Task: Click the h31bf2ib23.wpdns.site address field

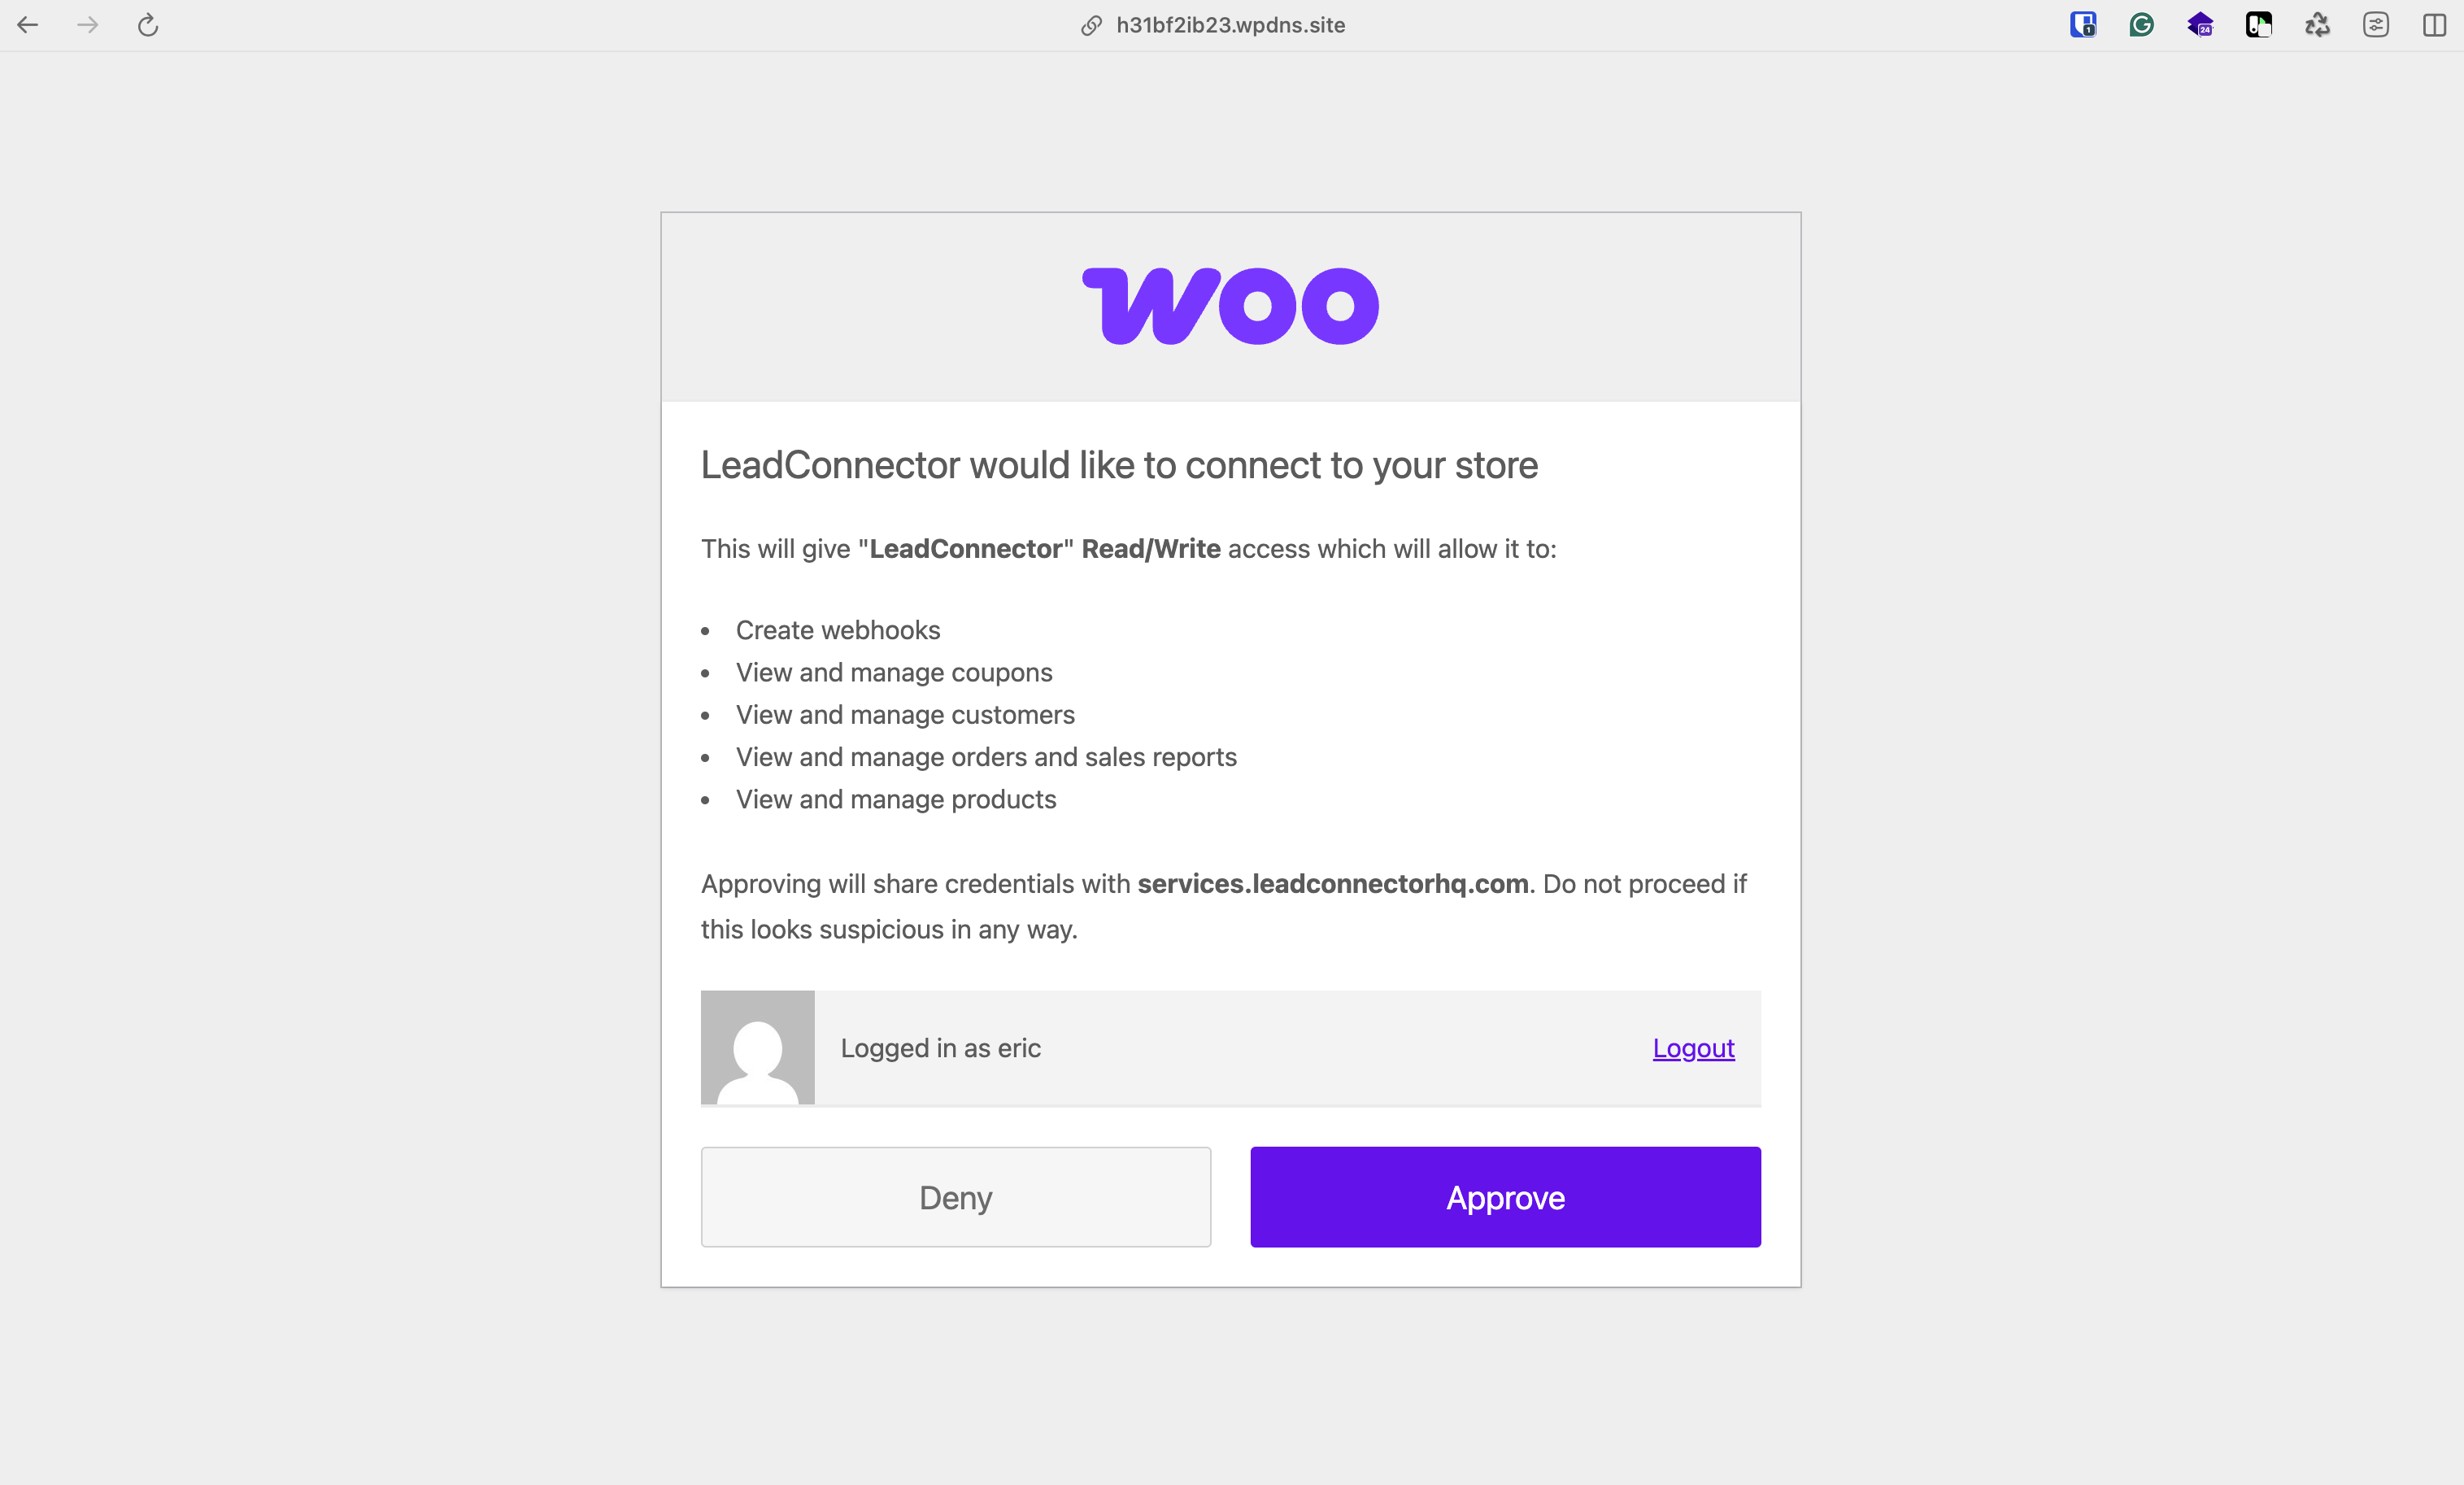Action: [1230, 25]
